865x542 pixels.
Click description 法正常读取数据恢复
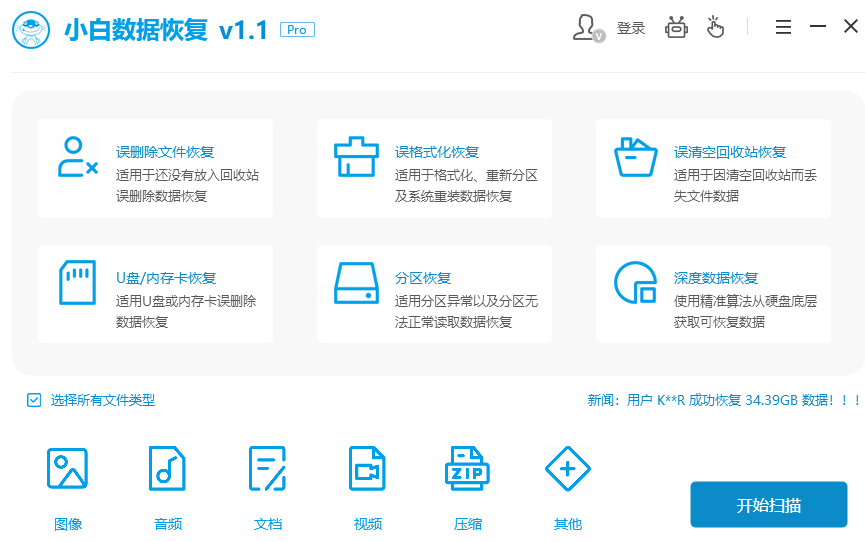453,322
